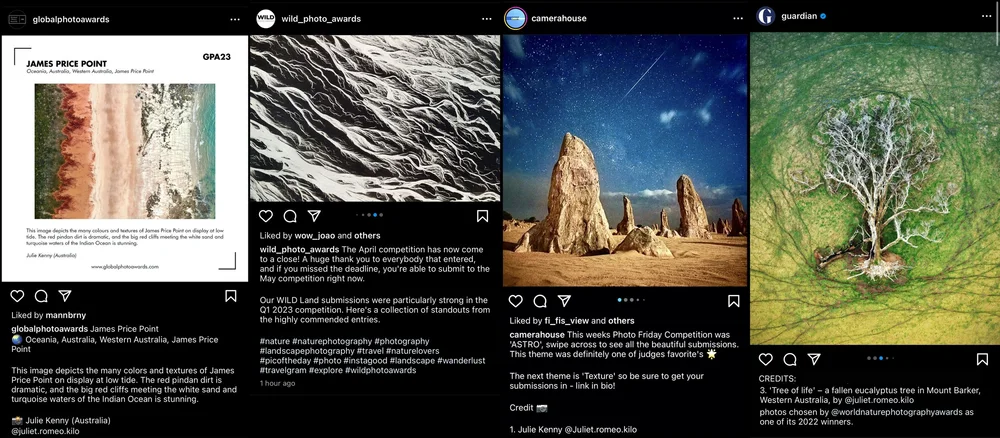
Task: Like the globalphotoawards James Price Point post
Action: [x=17, y=296]
